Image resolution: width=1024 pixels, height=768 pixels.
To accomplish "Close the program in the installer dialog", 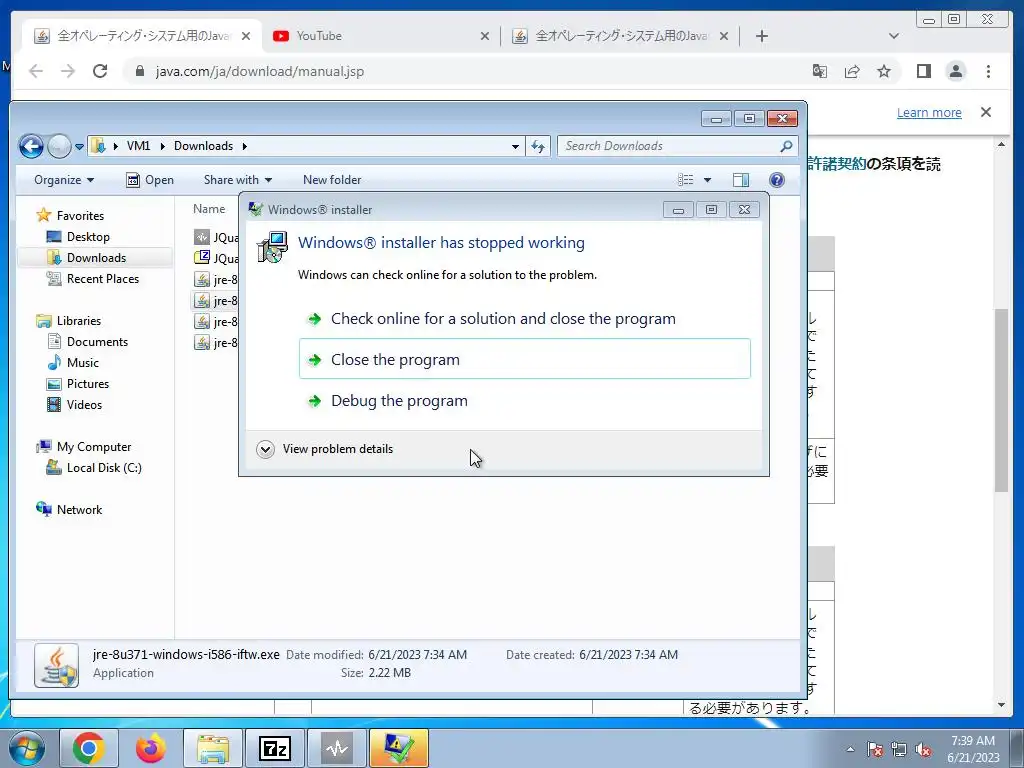I will point(524,359).
